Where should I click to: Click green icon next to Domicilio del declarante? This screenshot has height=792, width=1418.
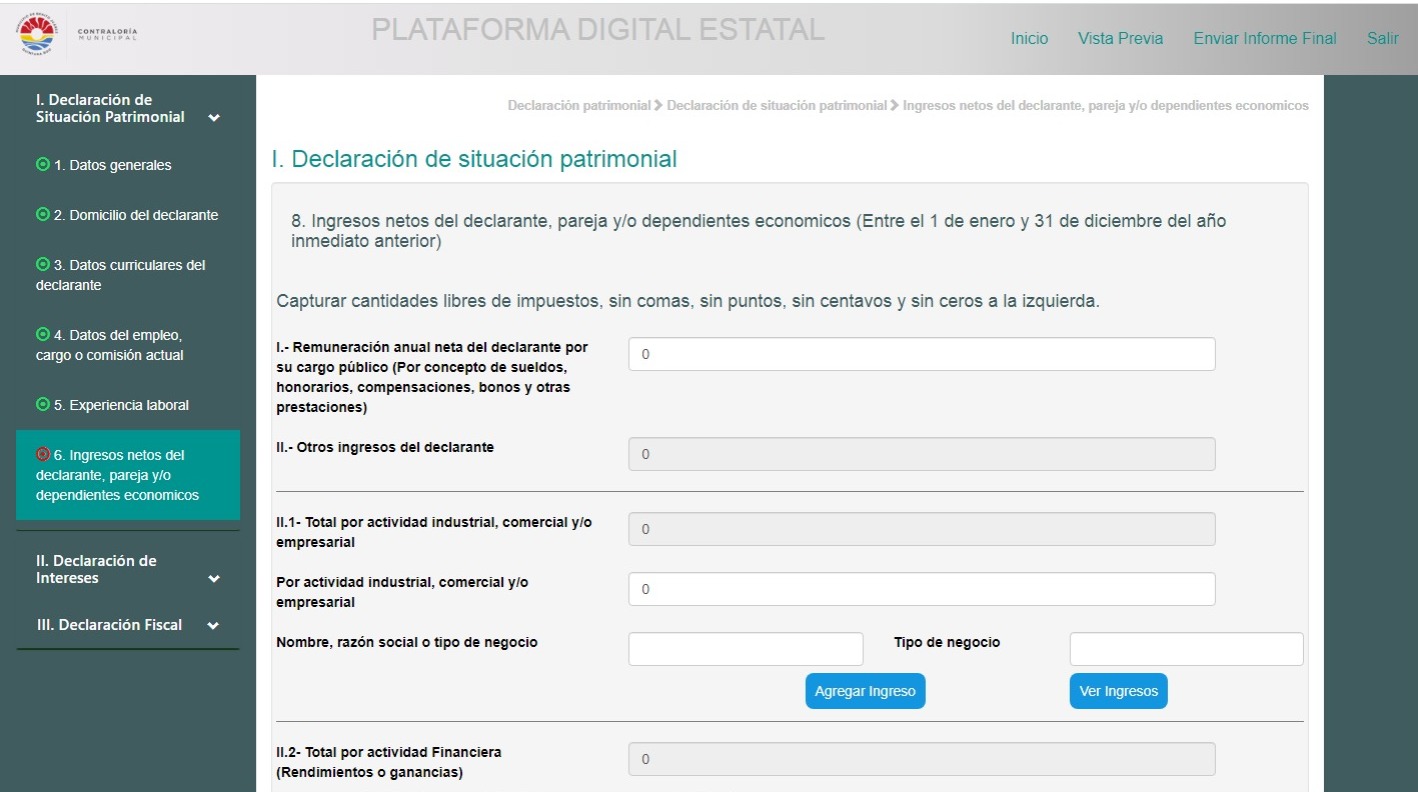click(x=42, y=214)
